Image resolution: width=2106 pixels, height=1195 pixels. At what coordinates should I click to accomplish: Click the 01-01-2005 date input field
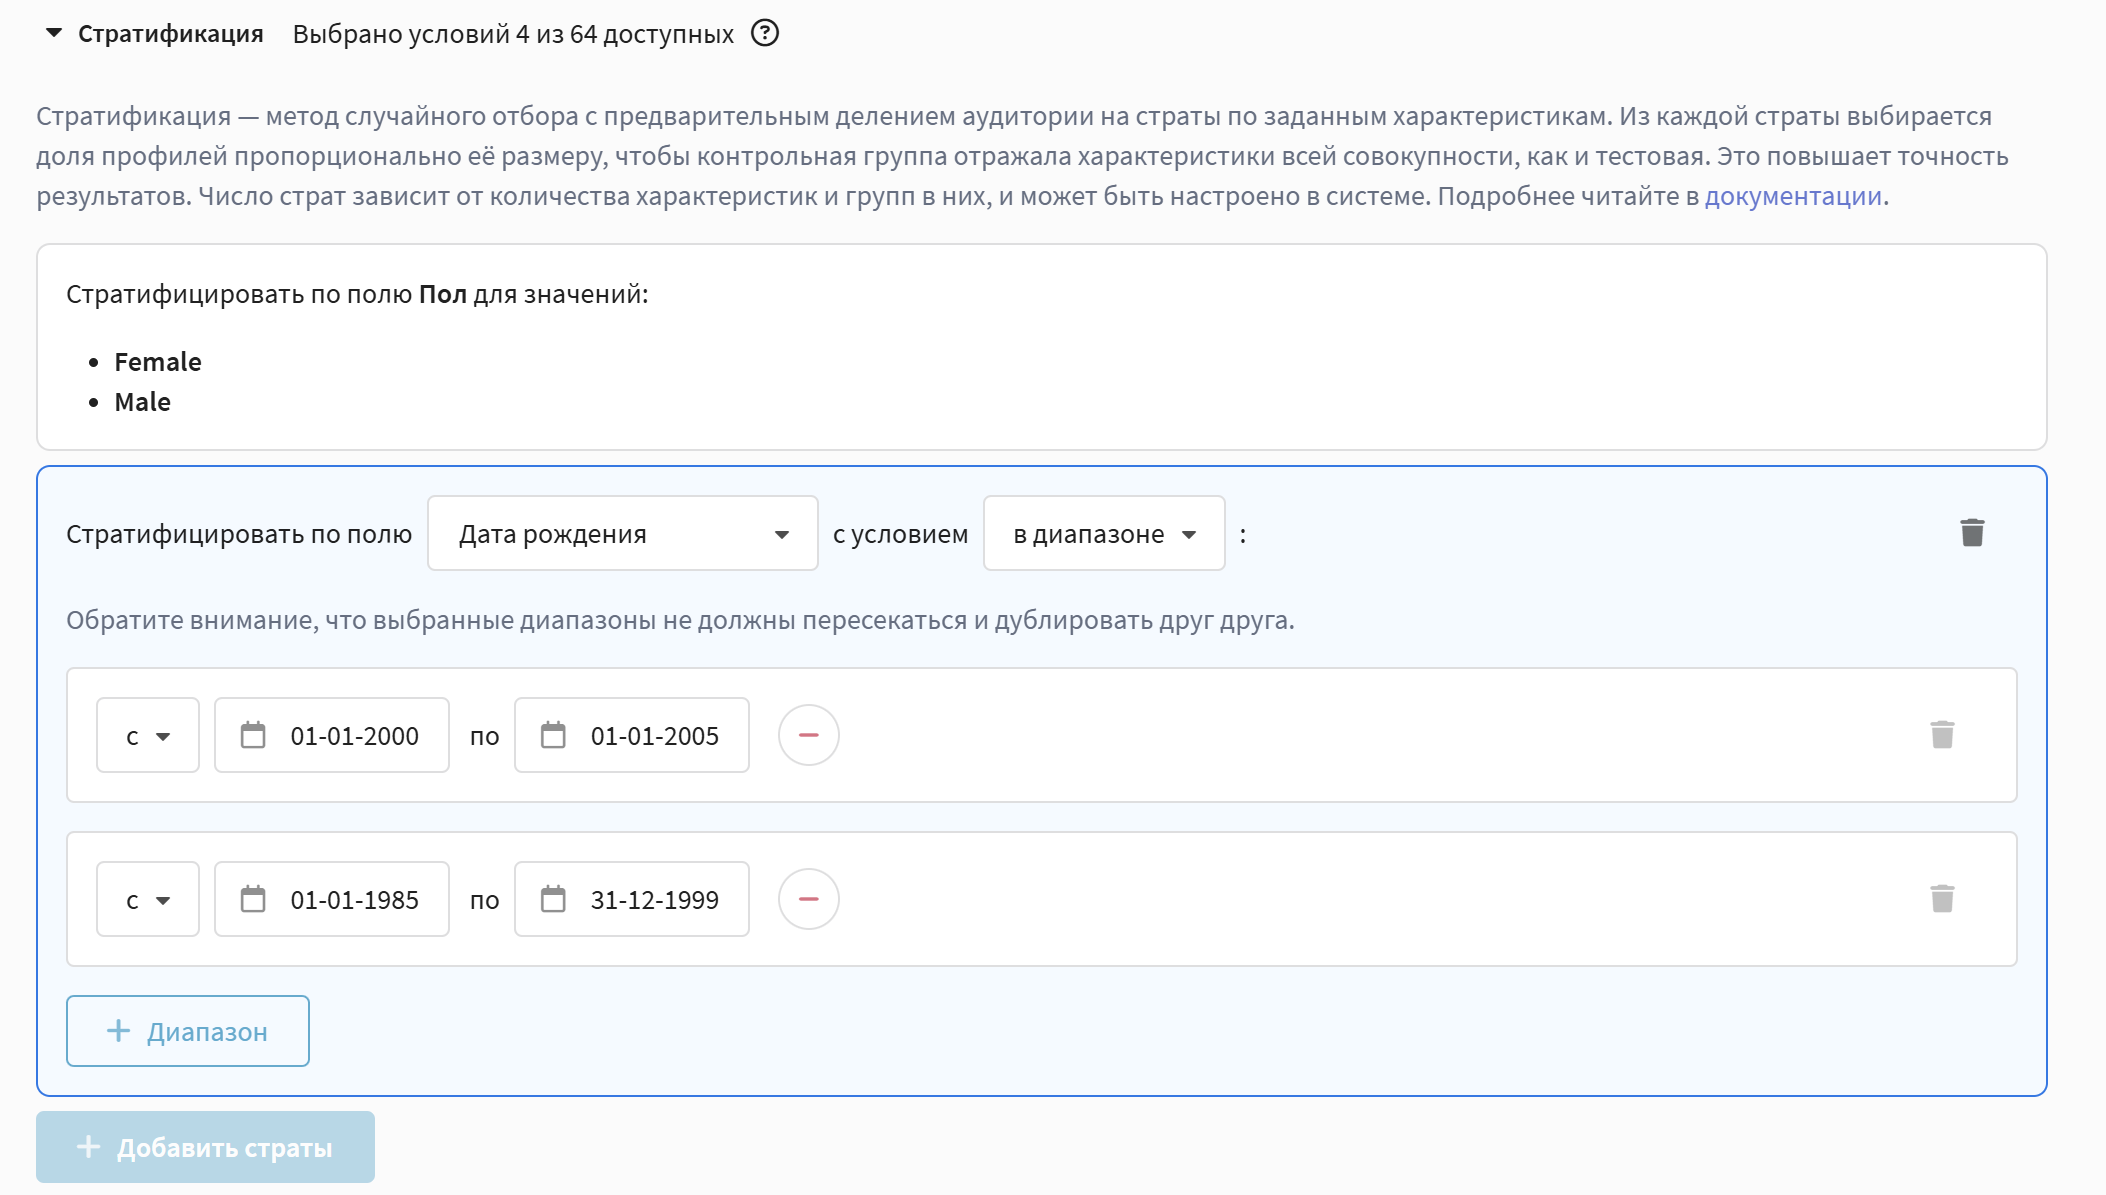point(654,736)
